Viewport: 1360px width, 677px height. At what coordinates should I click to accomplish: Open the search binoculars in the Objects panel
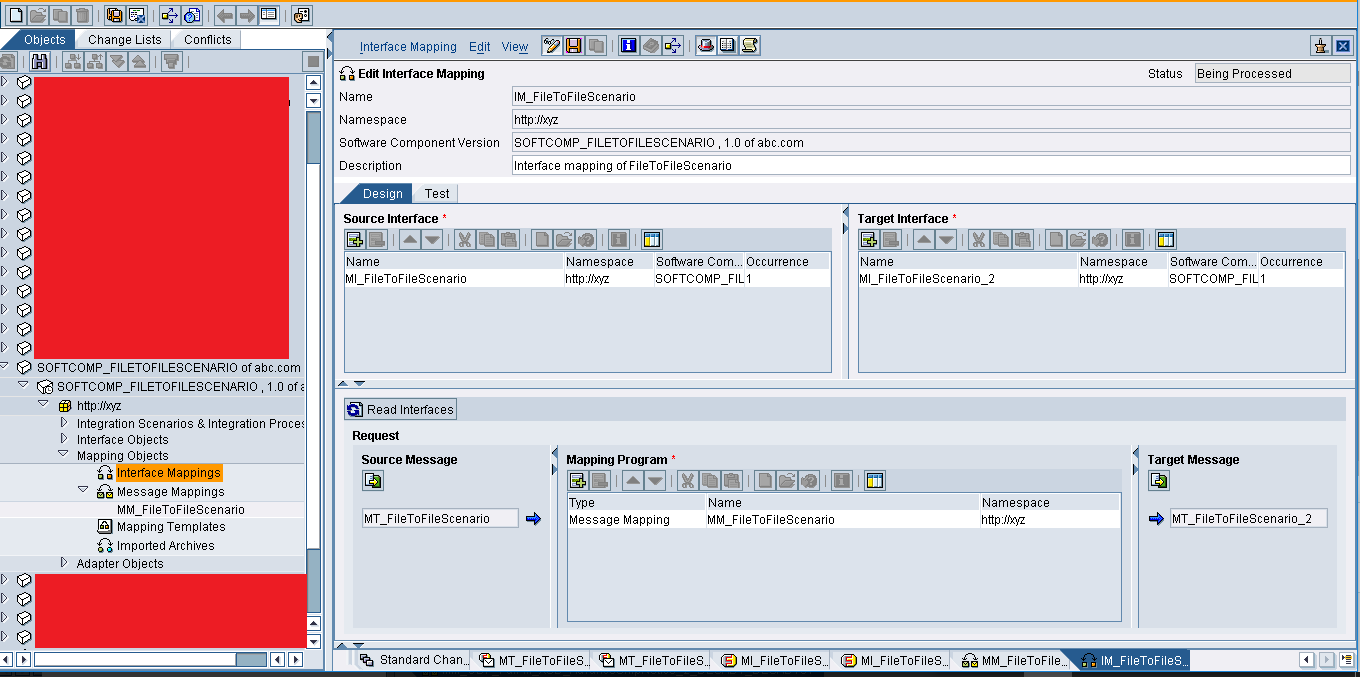pyautogui.click(x=38, y=61)
